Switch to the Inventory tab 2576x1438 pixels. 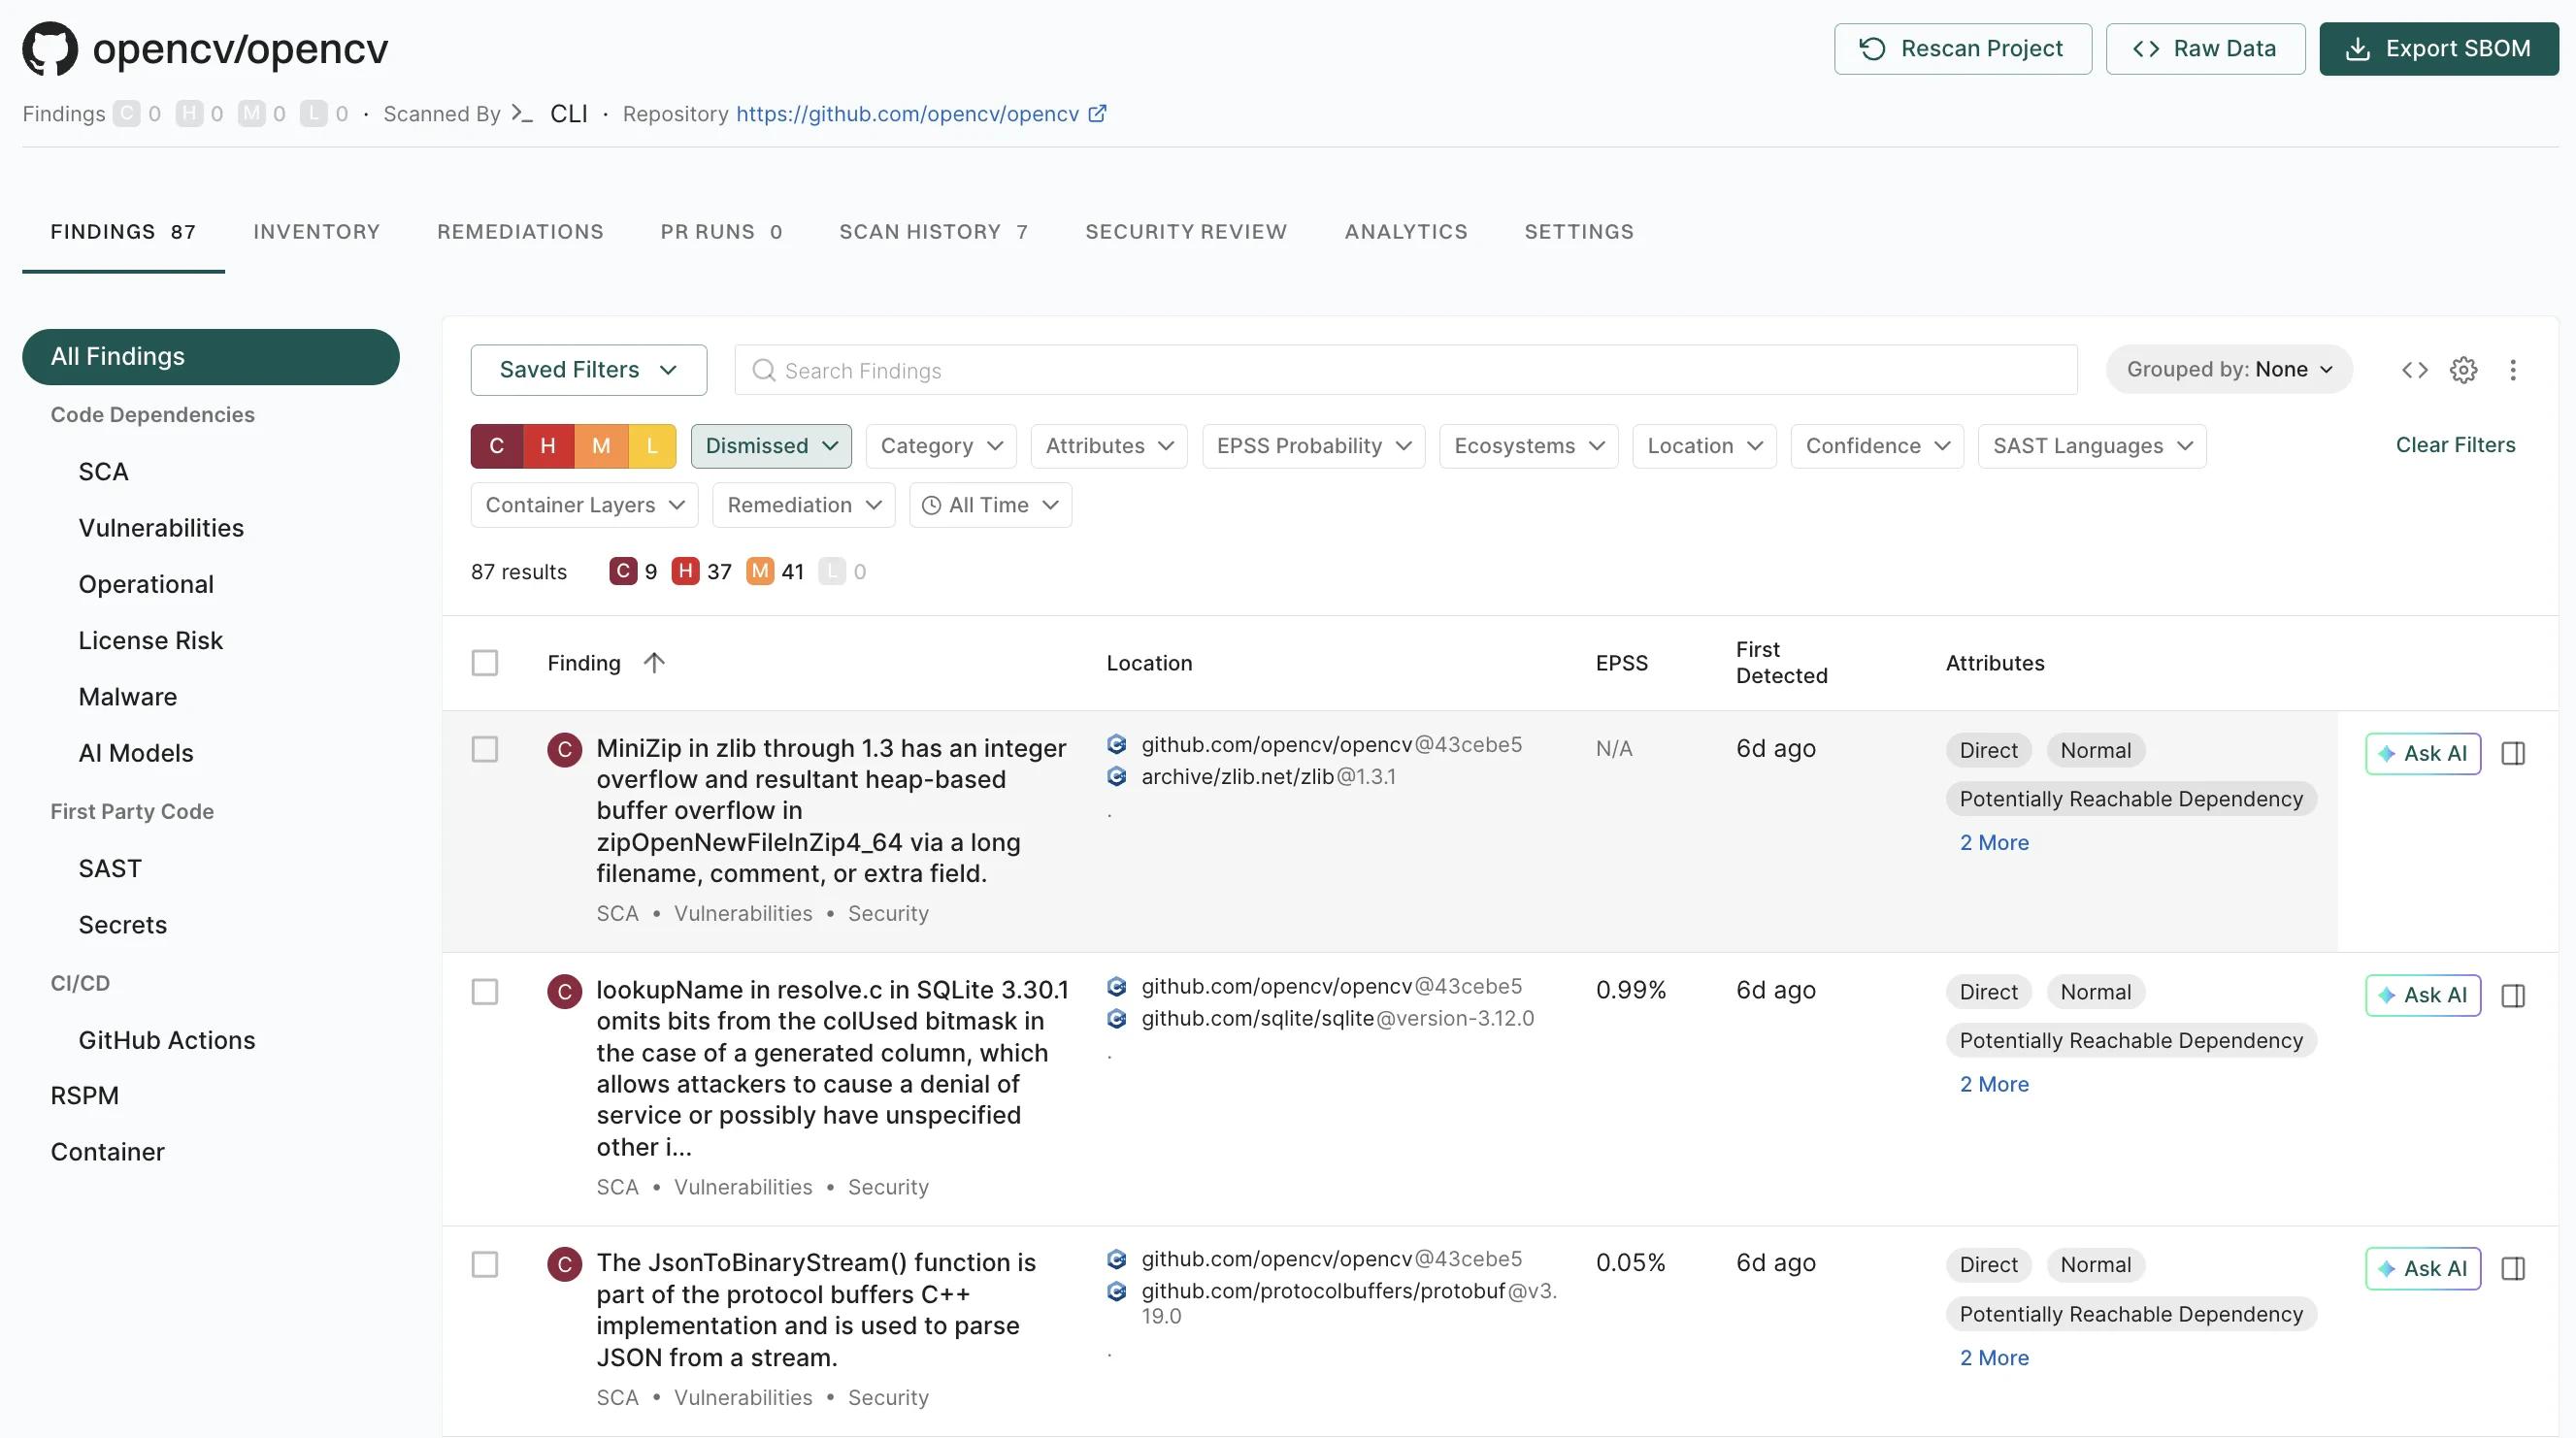[x=316, y=232]
